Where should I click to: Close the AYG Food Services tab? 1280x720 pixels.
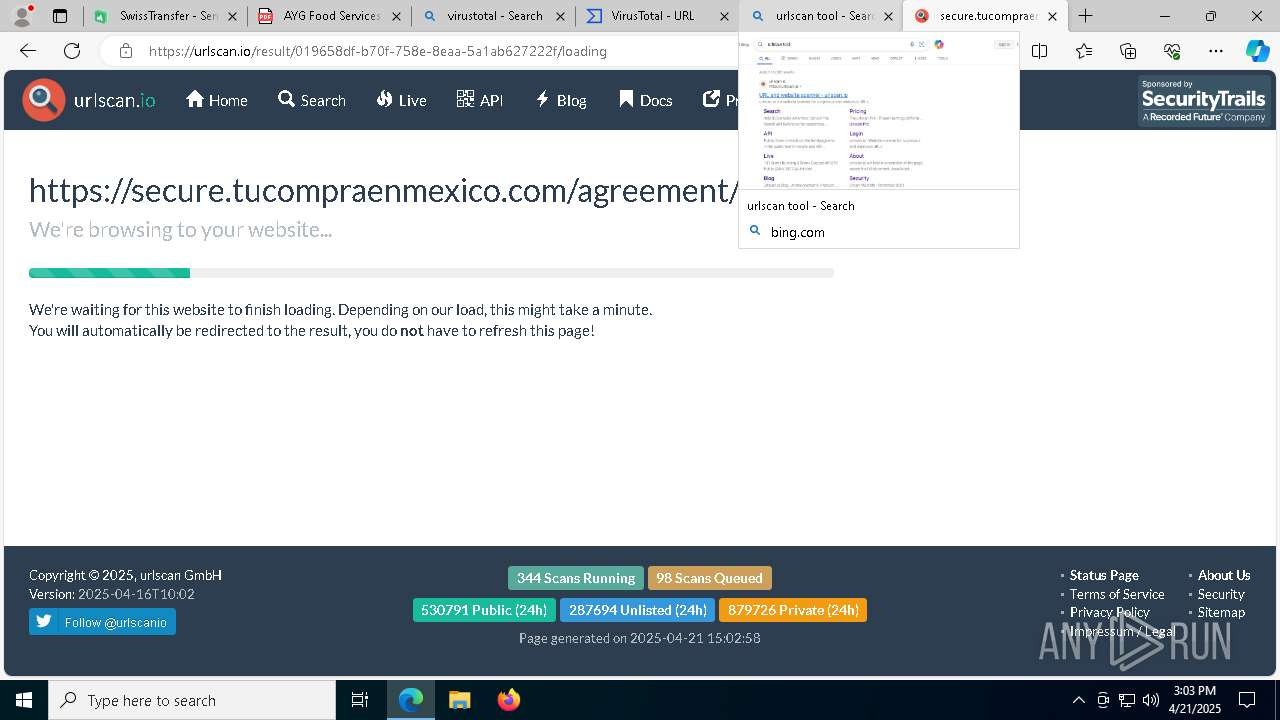click(x=396, y=16)
